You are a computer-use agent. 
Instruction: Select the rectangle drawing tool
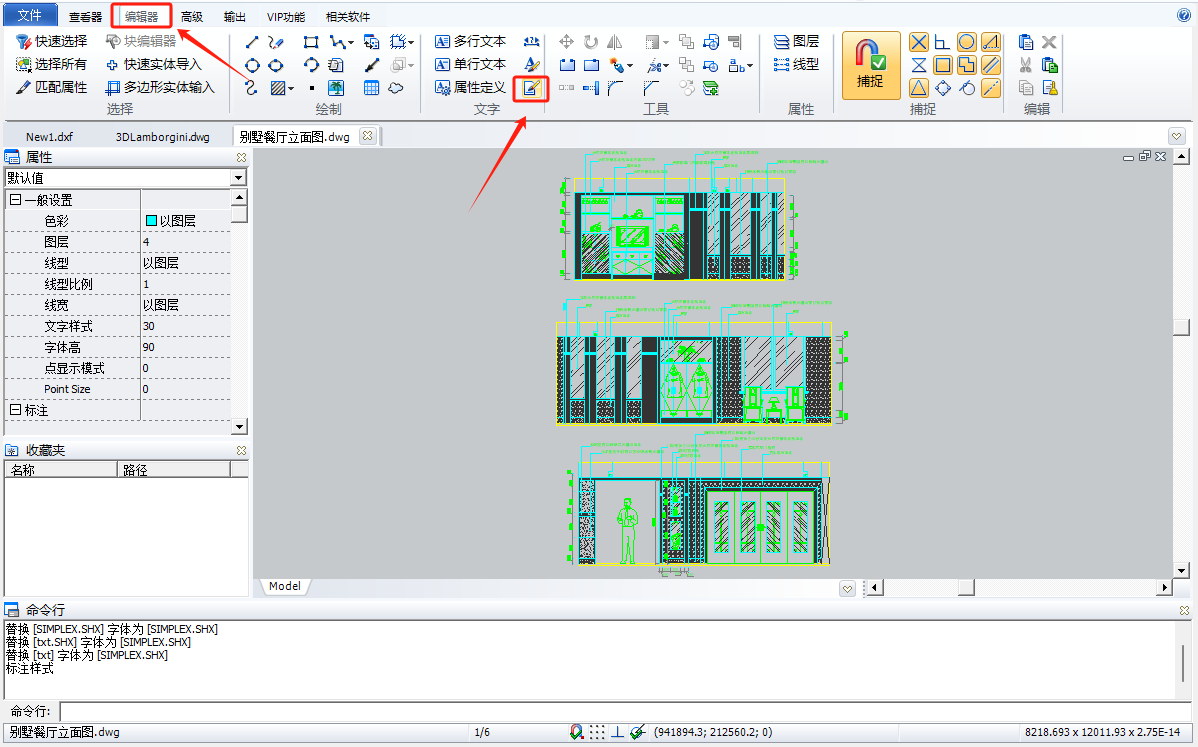[311, 42]
